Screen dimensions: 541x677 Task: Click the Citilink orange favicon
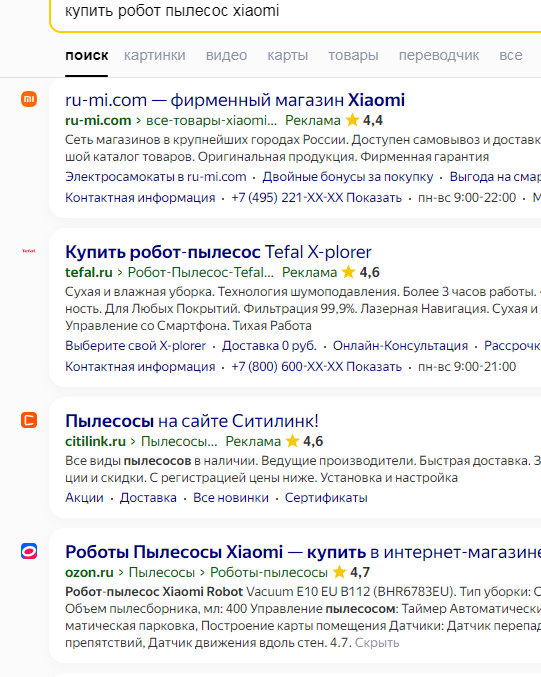click(x=29, y=420)
